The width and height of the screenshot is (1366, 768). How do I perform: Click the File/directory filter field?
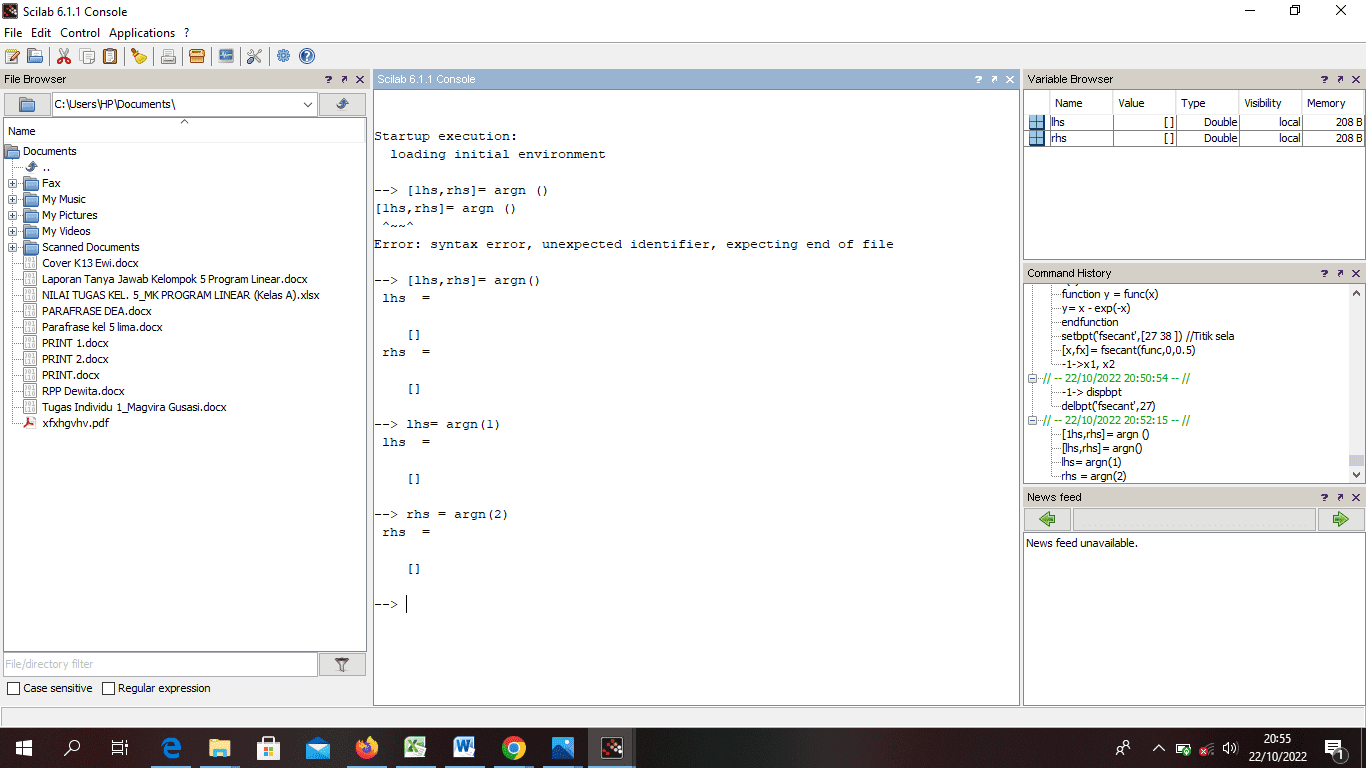pyautogui.click(x=160, y=664)
